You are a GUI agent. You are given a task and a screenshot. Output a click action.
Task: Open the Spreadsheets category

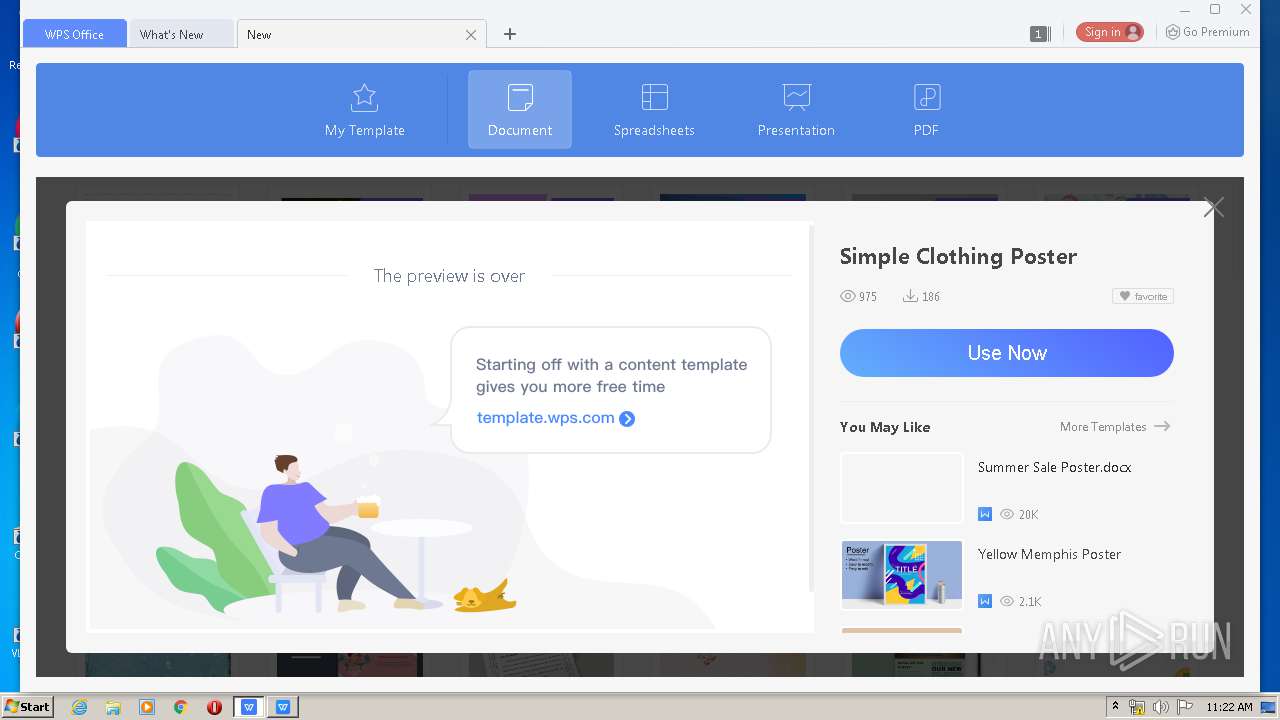(x=654, y=110)
